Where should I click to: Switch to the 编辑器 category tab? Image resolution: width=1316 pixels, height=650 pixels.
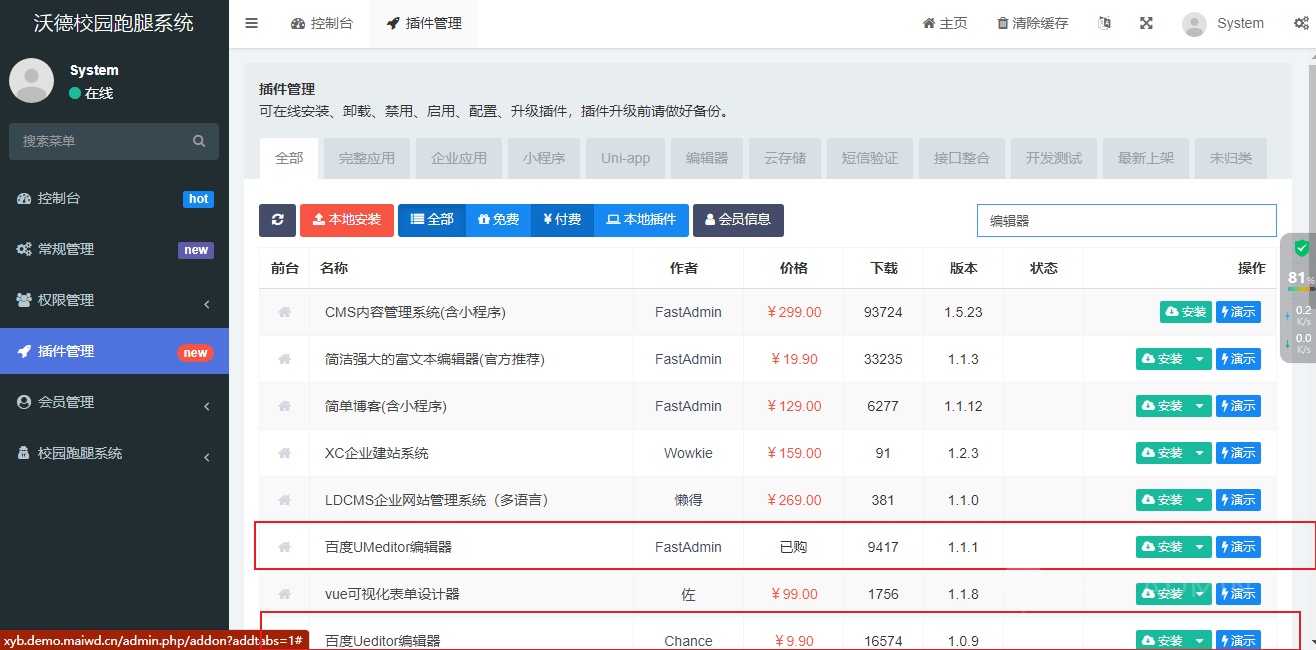click(x=706, y=158)
